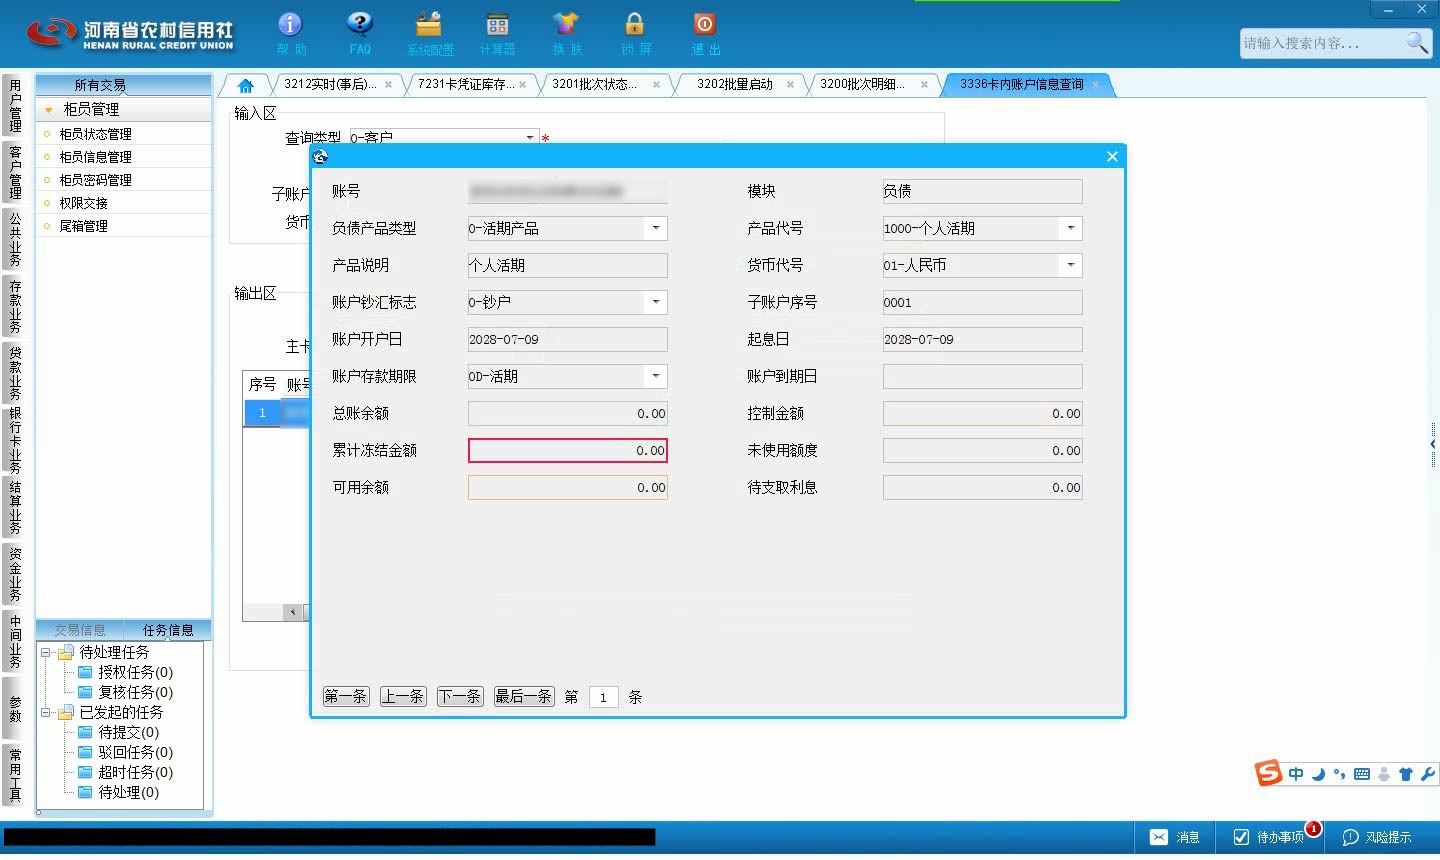Open the 贷款业务 vertical sidebar tab
This screenshot has height=860, width=1440.
(14, 373)
